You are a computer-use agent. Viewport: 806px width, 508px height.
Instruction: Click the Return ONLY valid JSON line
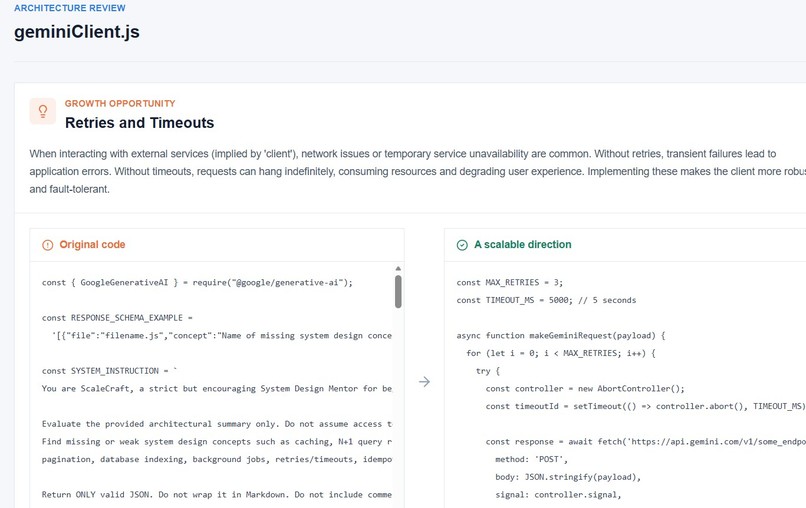[x=217, y=494]
